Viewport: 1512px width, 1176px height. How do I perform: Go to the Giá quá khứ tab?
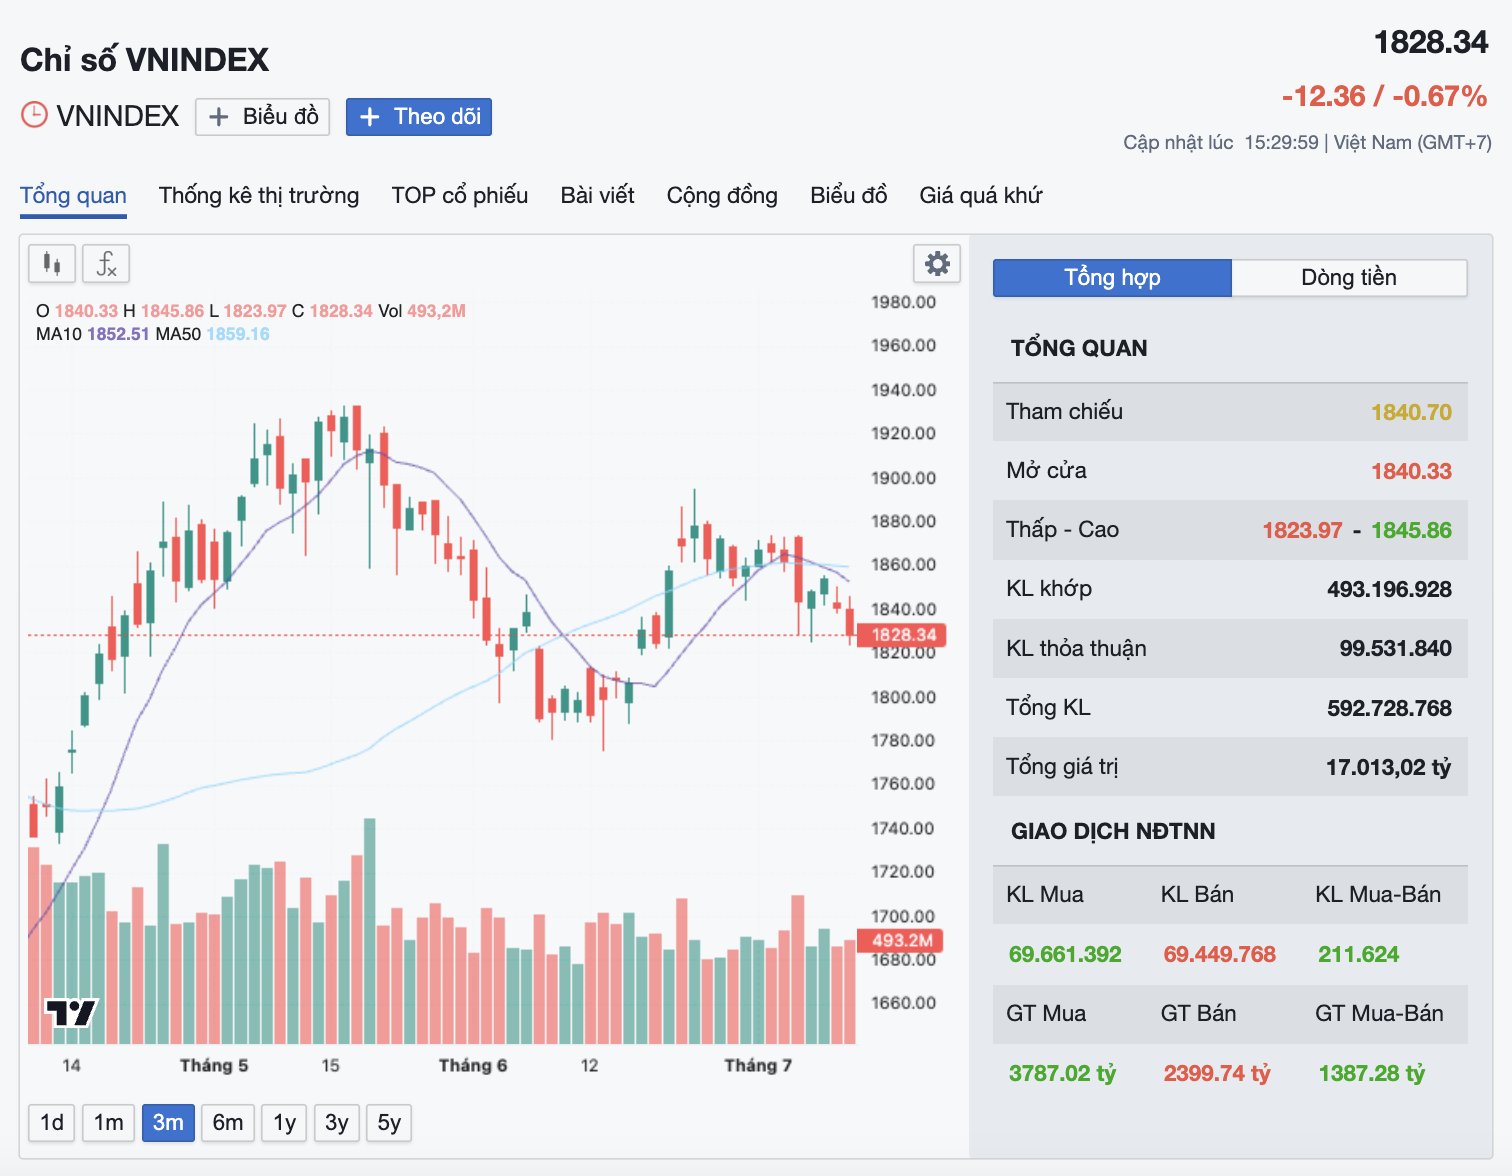980,195
